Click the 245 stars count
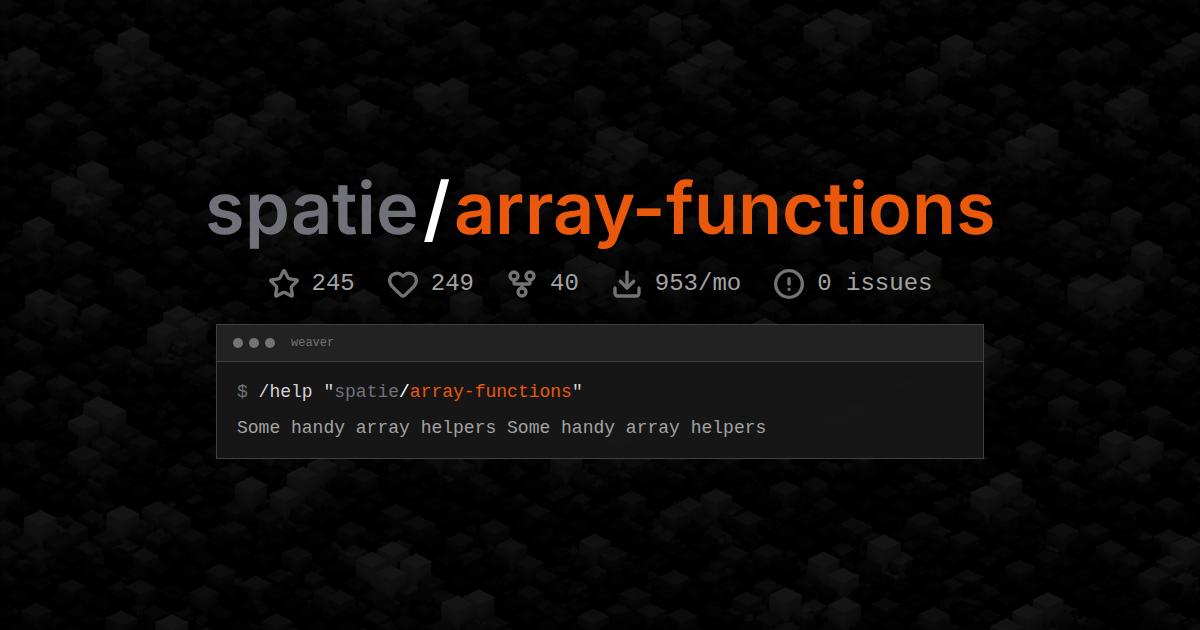The width and height of the screenshot is (1200, 630). [x=334, y=283]
